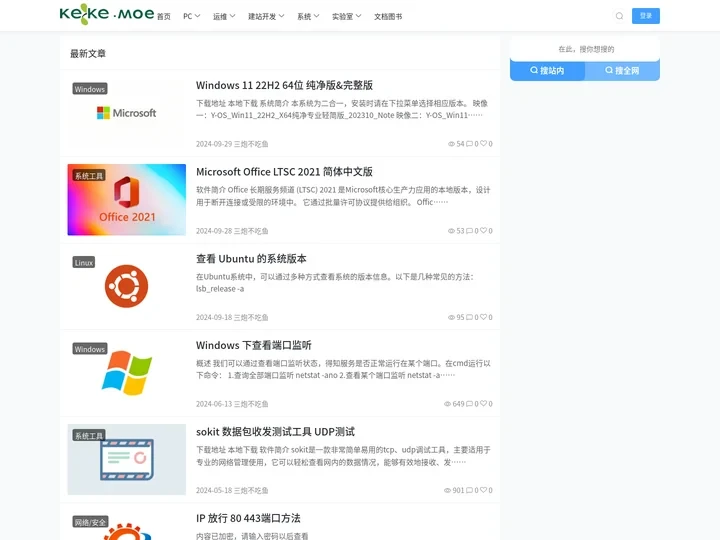Click the views eye icon on sokit article
This screenshot has height=540, width=720.
tap(447, 490)
